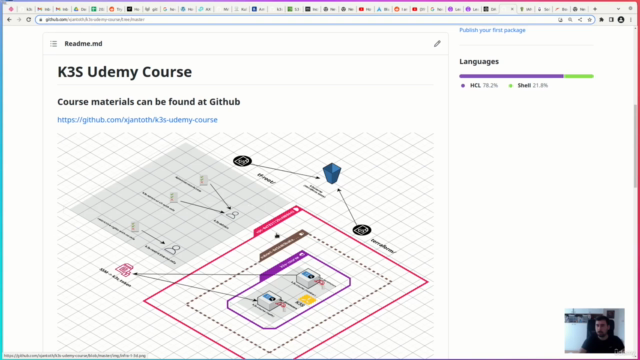
Task: Click the K3S Udemy Course heading
Action: [x=124, y=72]
